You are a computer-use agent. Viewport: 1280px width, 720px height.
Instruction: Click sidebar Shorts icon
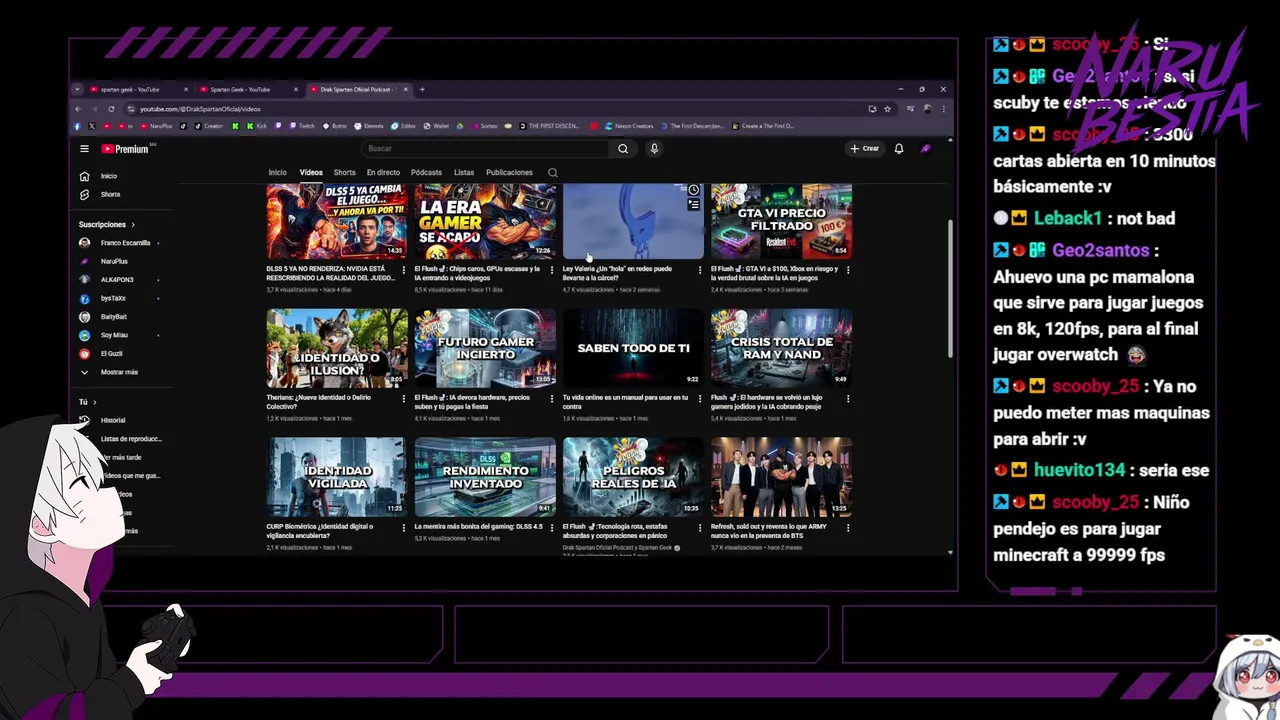[x=84, y=195]
